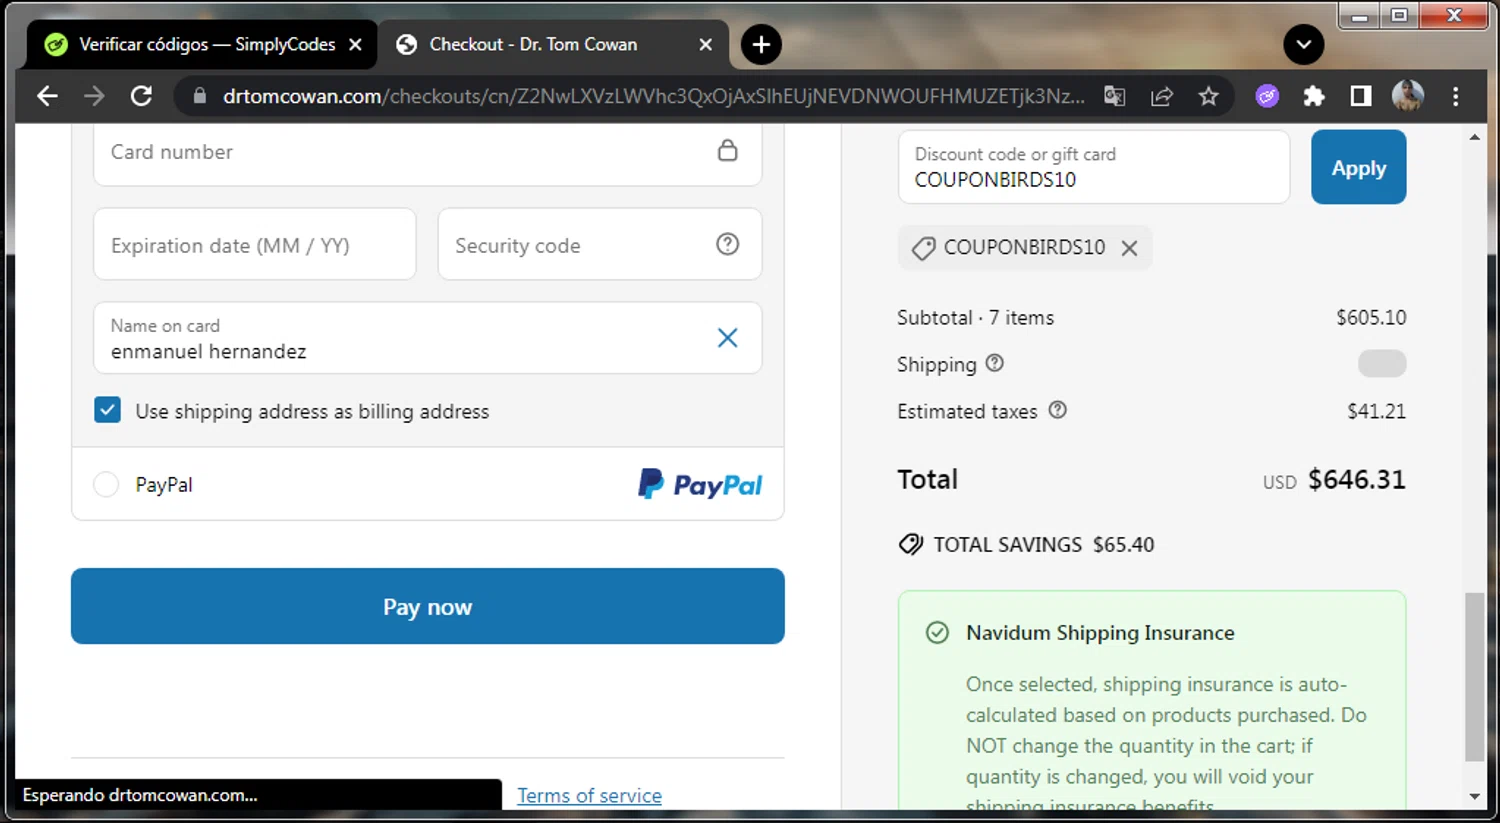
Task: Open the purple SimplyCodes extension icon
Action: pyautogui.click(x=1267, y=96)
